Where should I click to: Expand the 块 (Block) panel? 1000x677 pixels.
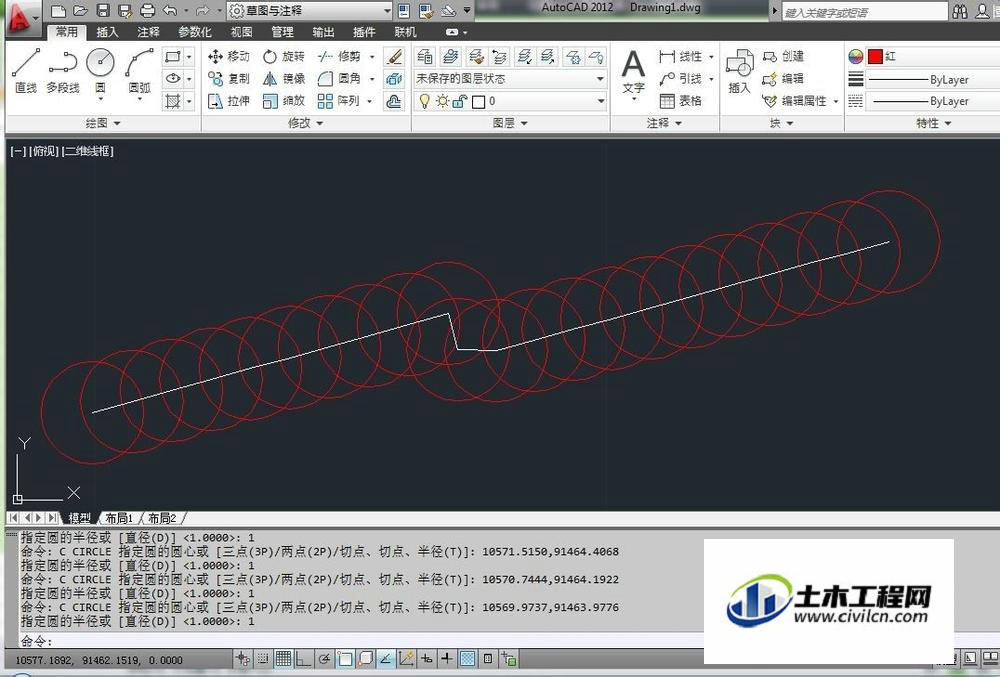click(x=781, y=123)
